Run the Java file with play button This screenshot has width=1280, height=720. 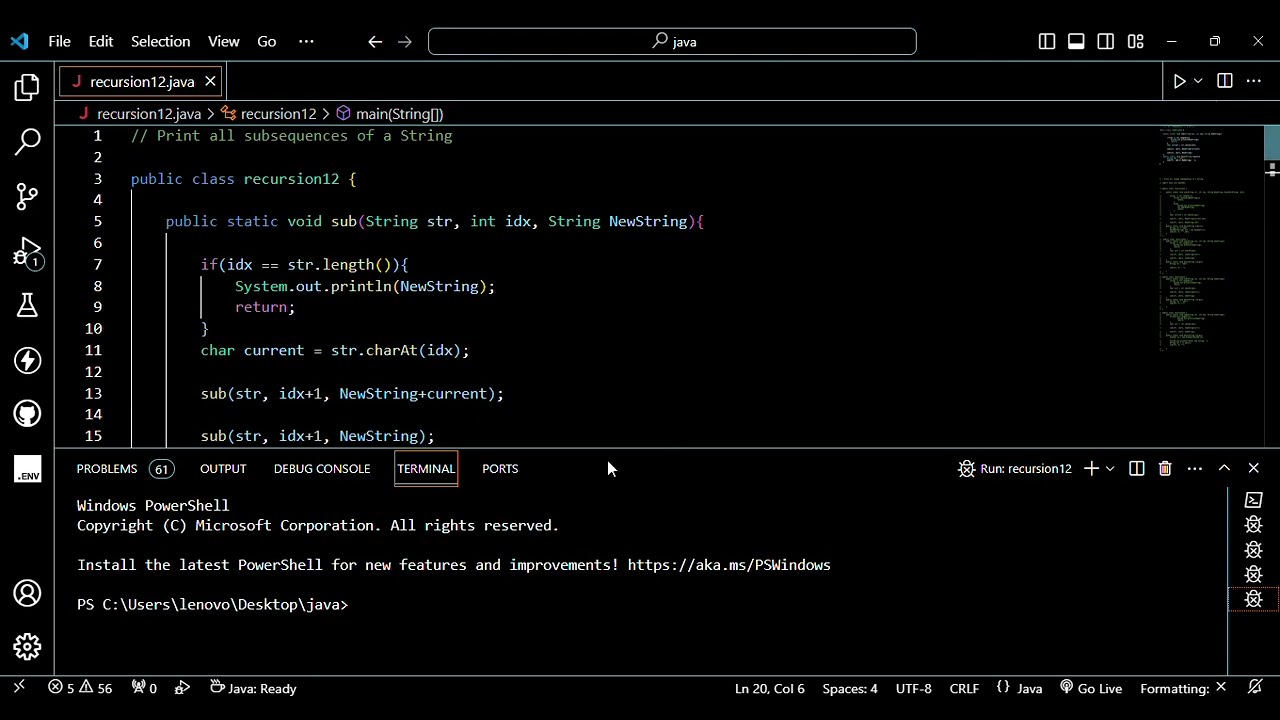(1179, 81)
